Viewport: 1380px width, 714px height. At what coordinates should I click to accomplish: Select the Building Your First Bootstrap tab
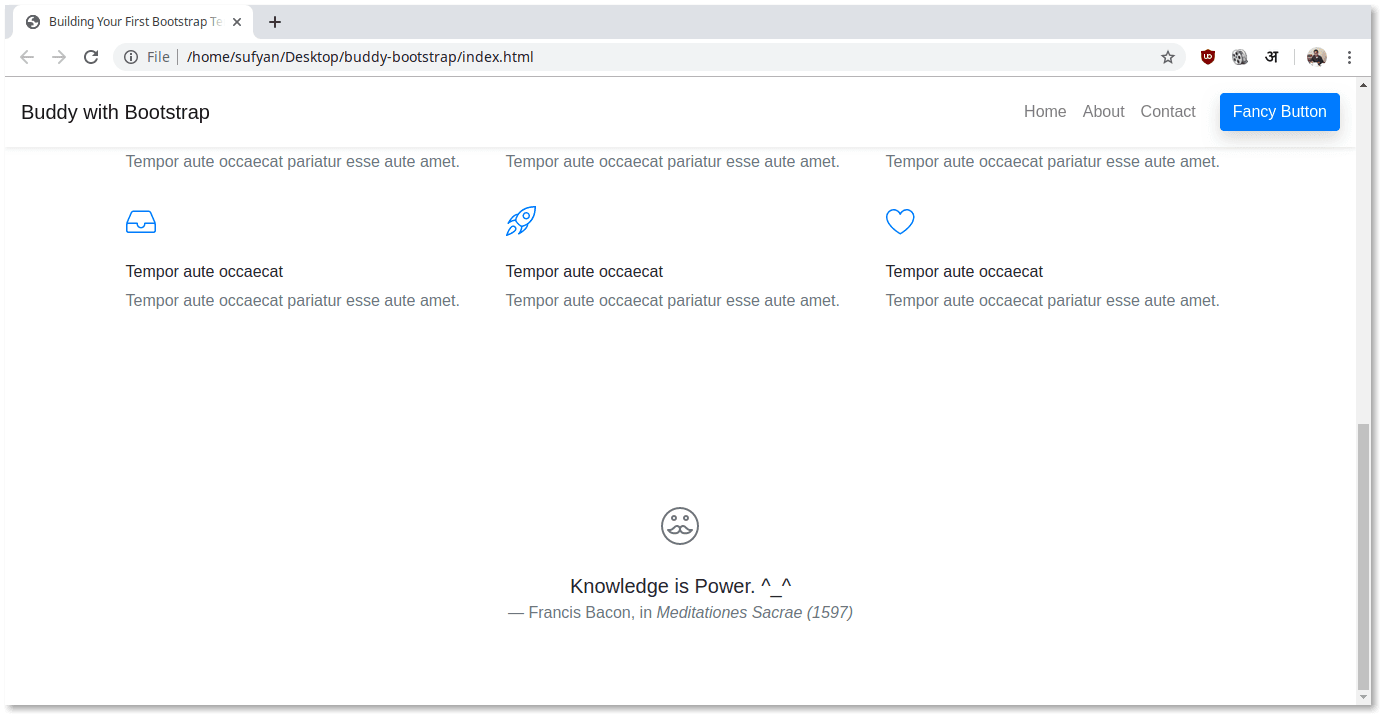(x=130, y=22)
